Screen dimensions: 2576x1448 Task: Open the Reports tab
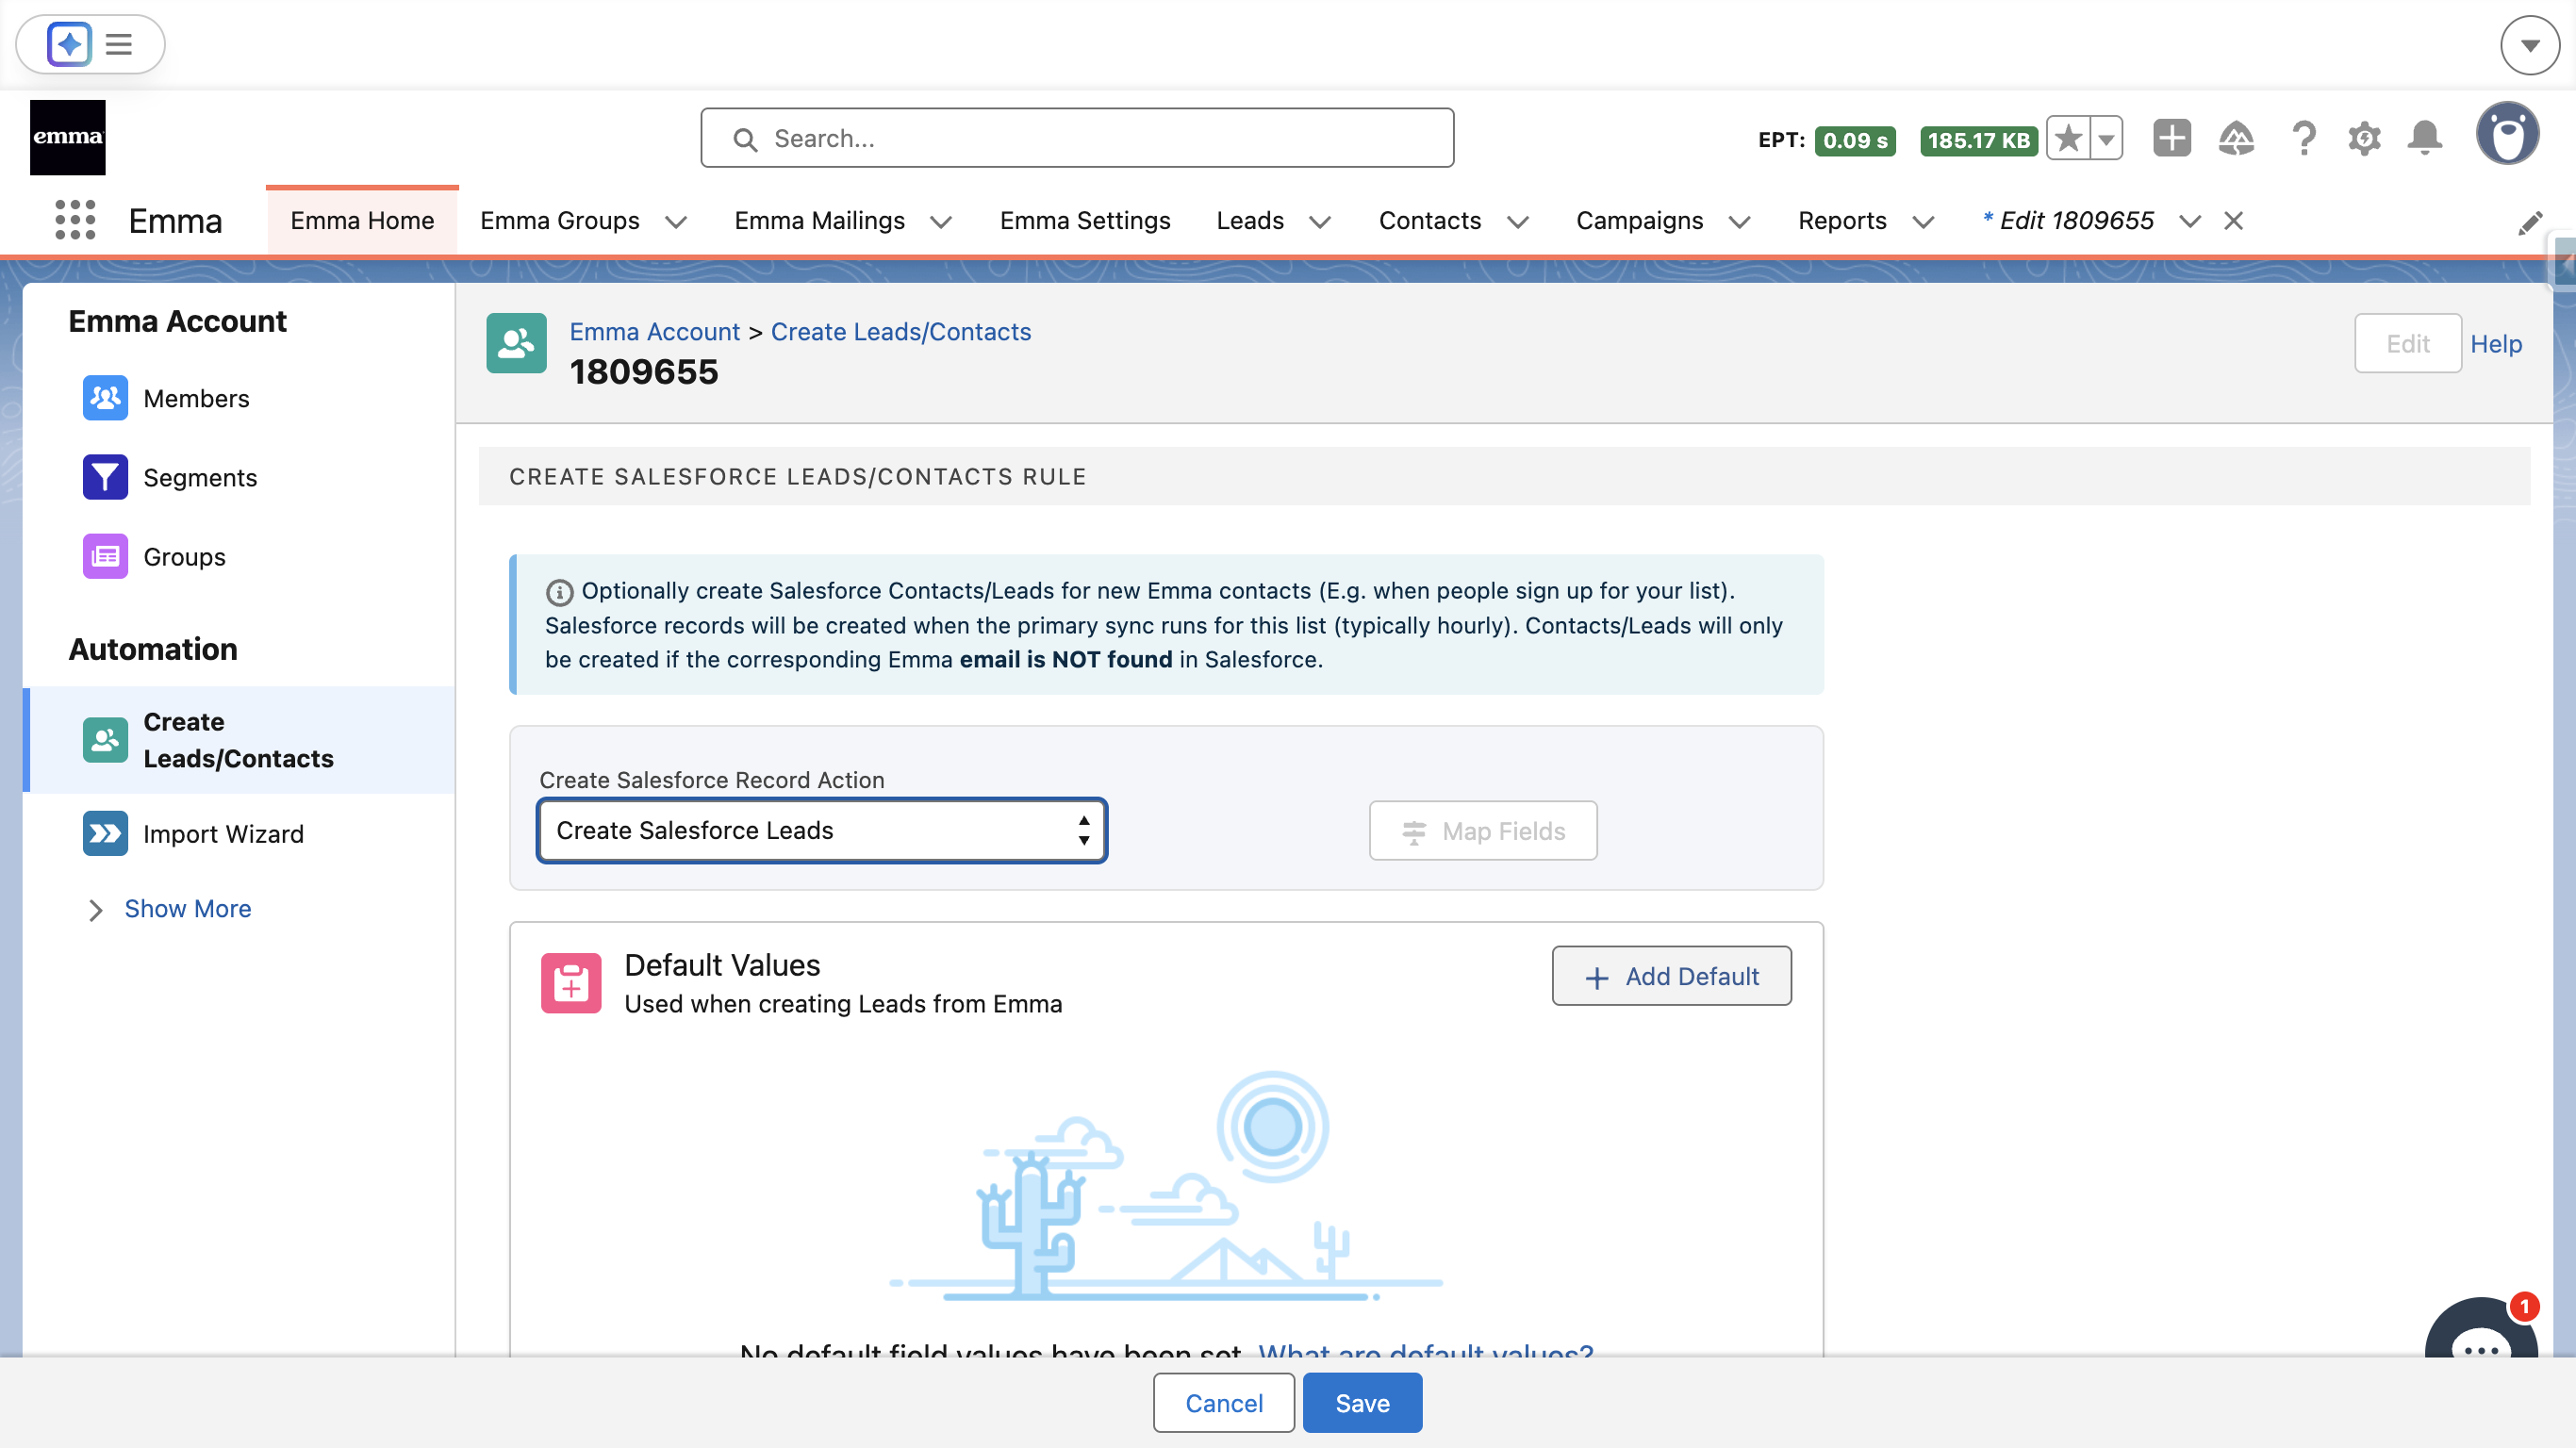tap(1842, 220)
